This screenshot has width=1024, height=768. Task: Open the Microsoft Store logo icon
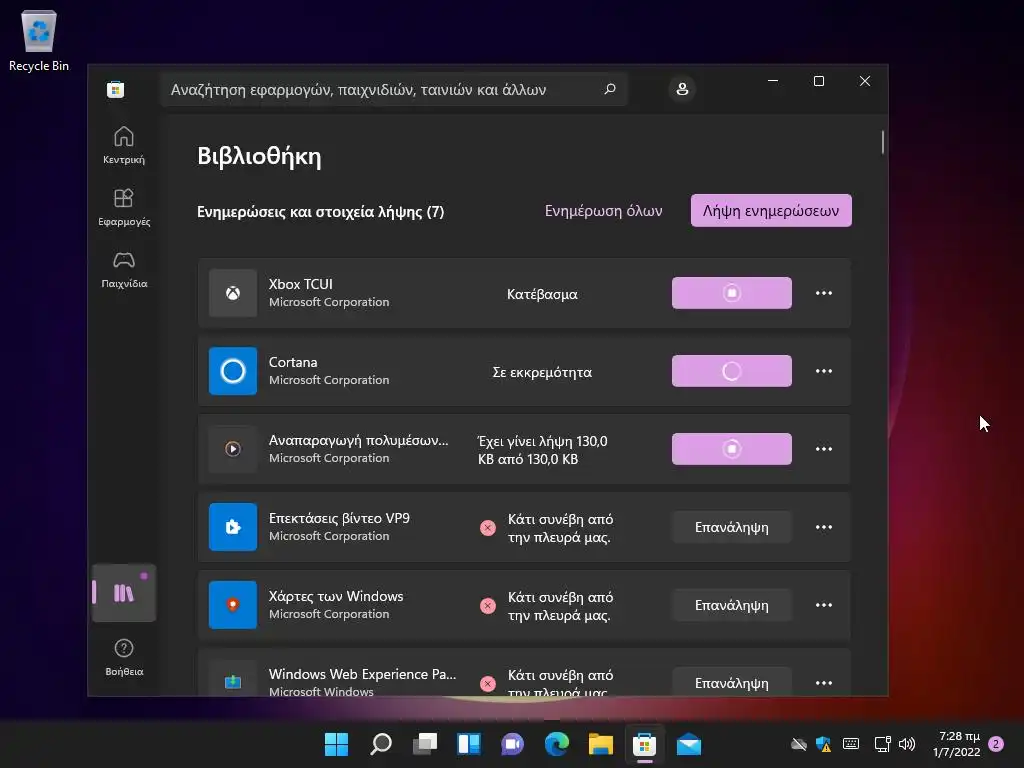pyautogui.click(x=116, y=89)
